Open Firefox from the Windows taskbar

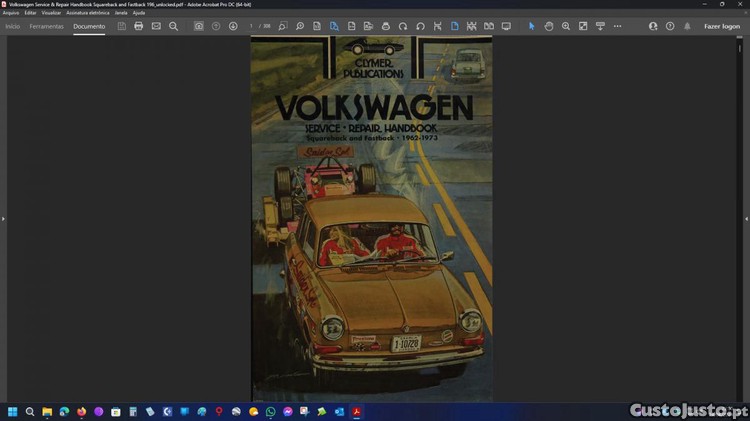click(81, 412)
